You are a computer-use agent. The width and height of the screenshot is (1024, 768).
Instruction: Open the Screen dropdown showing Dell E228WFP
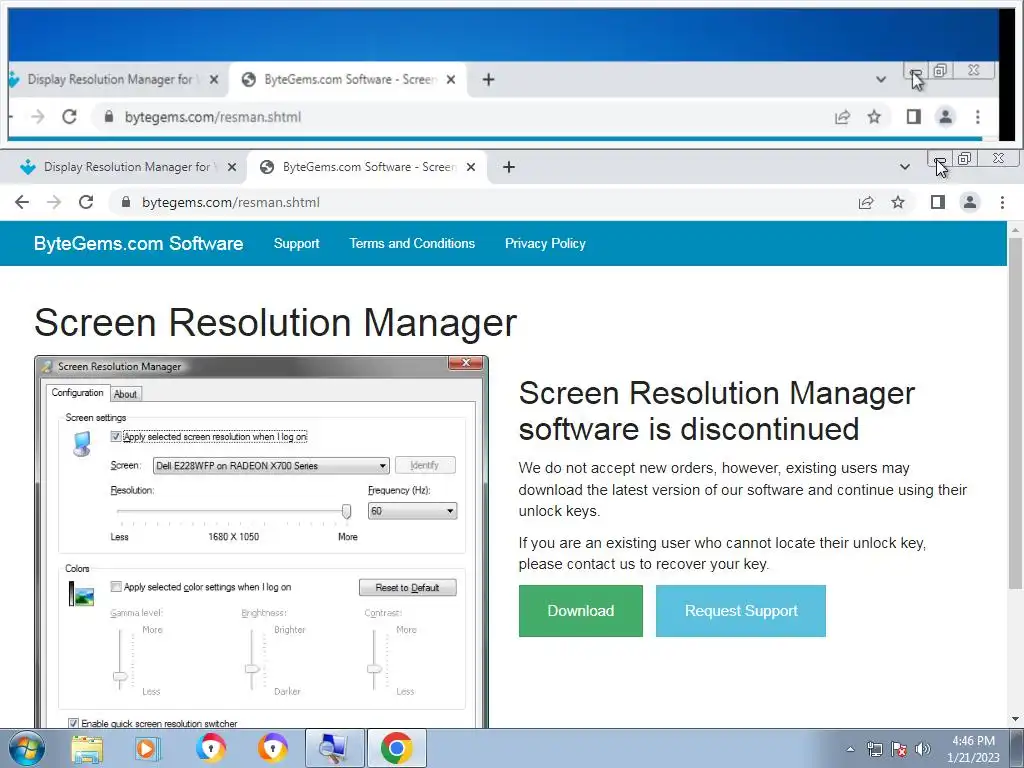pyautogui.click(x=271, y=466)
